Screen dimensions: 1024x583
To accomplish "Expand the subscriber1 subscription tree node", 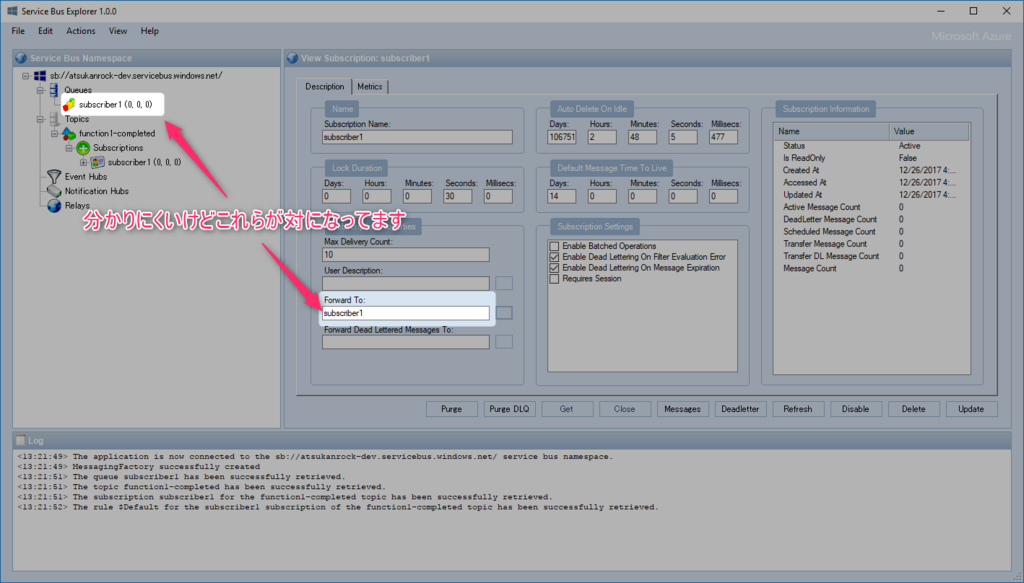I will point(83,163).
